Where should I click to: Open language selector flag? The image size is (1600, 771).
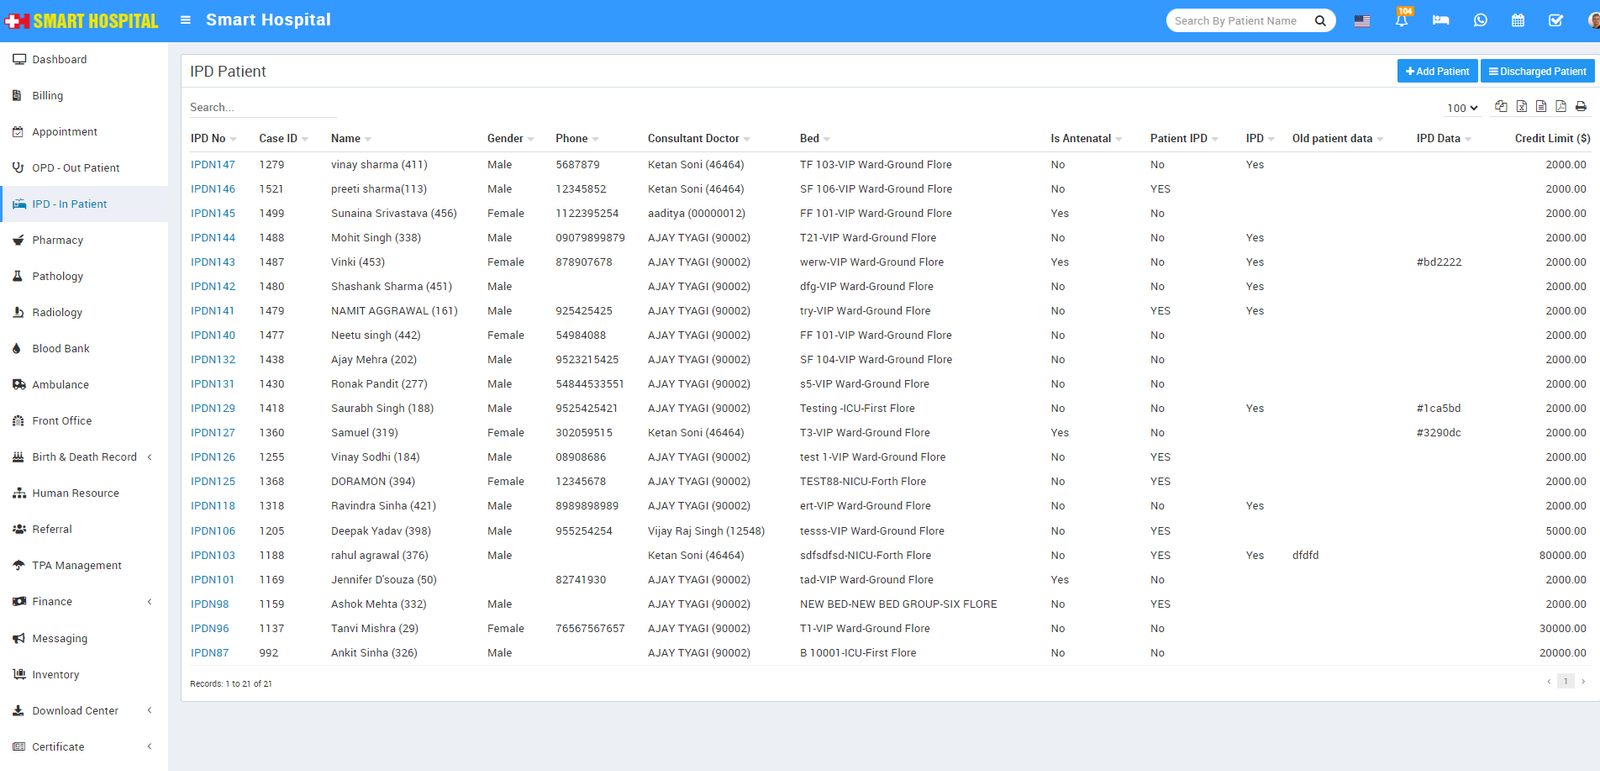pyautogui.click(x=1362, y=21)
